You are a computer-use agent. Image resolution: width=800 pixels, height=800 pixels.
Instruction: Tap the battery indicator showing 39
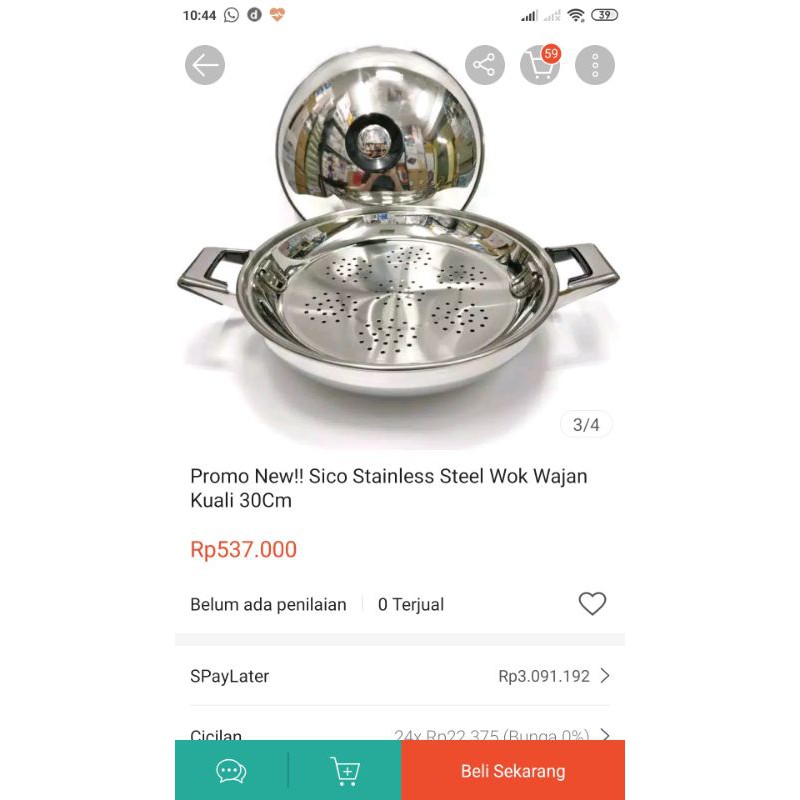tap(604, 15)
